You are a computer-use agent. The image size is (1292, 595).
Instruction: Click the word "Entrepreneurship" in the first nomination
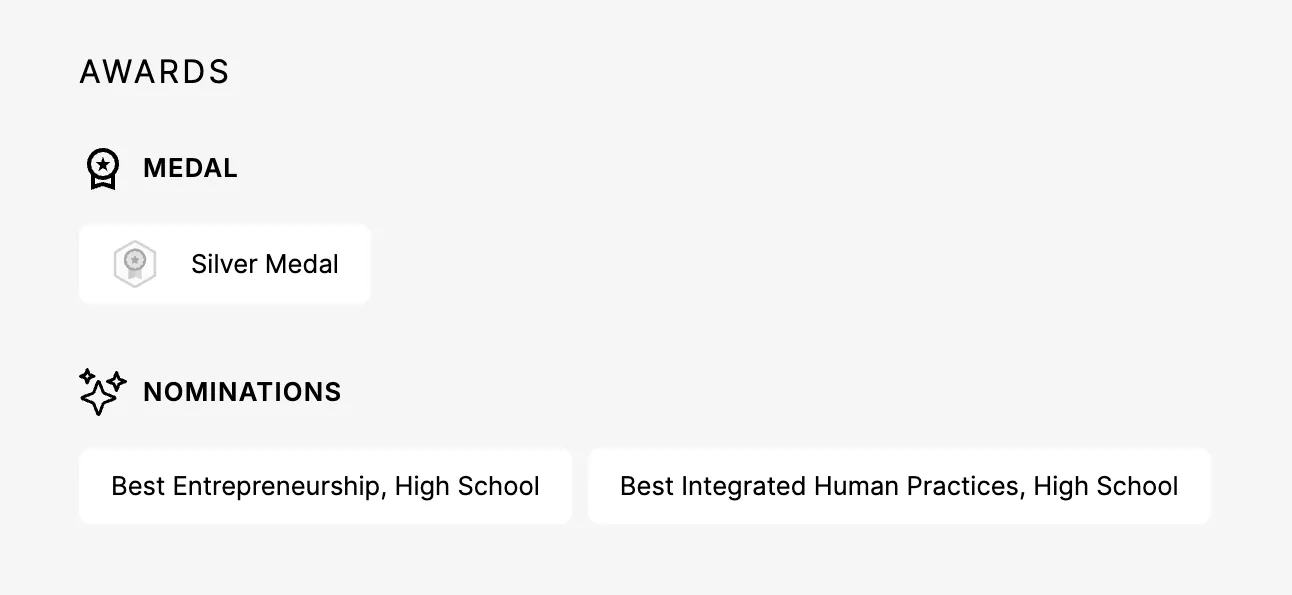click(x=276, y=486)
